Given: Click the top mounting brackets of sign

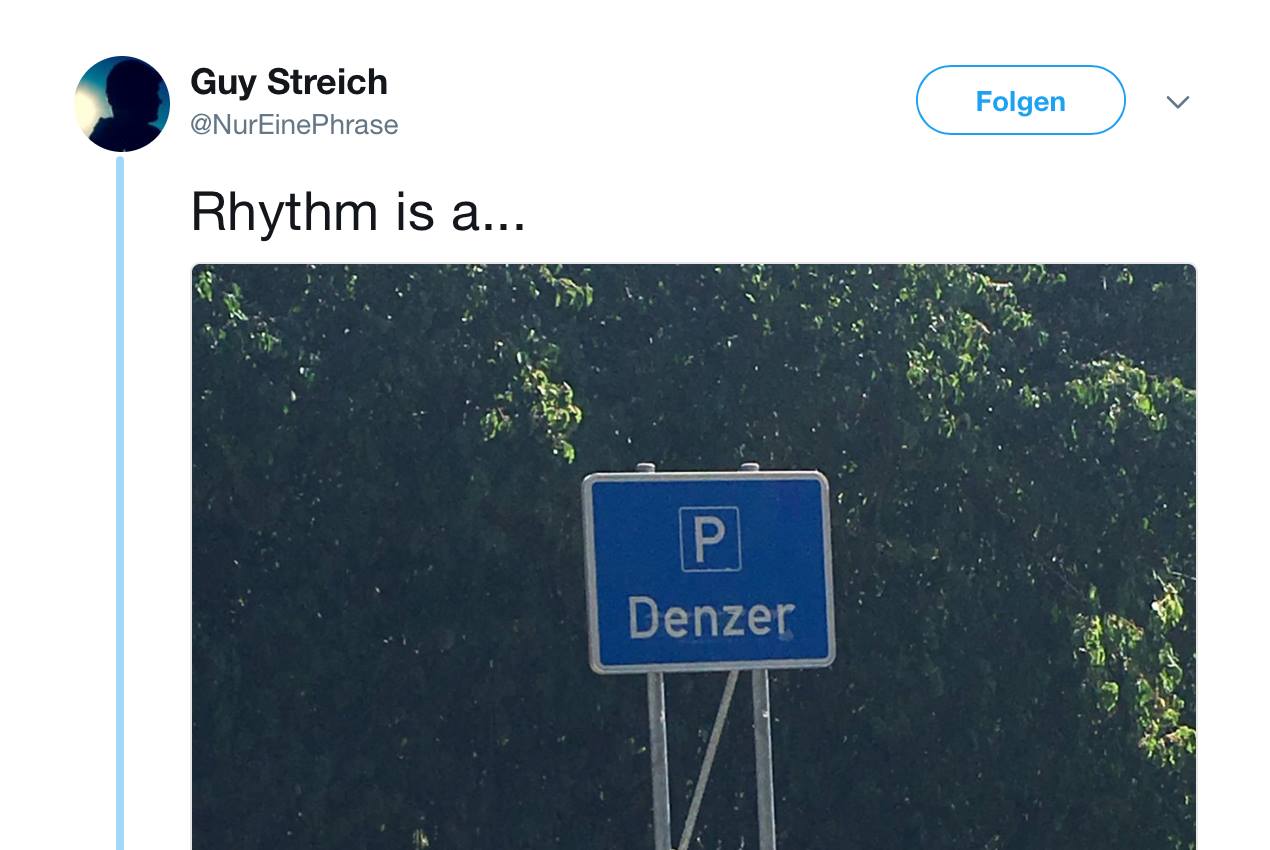Looking at the screenshot, I should 697,468.
